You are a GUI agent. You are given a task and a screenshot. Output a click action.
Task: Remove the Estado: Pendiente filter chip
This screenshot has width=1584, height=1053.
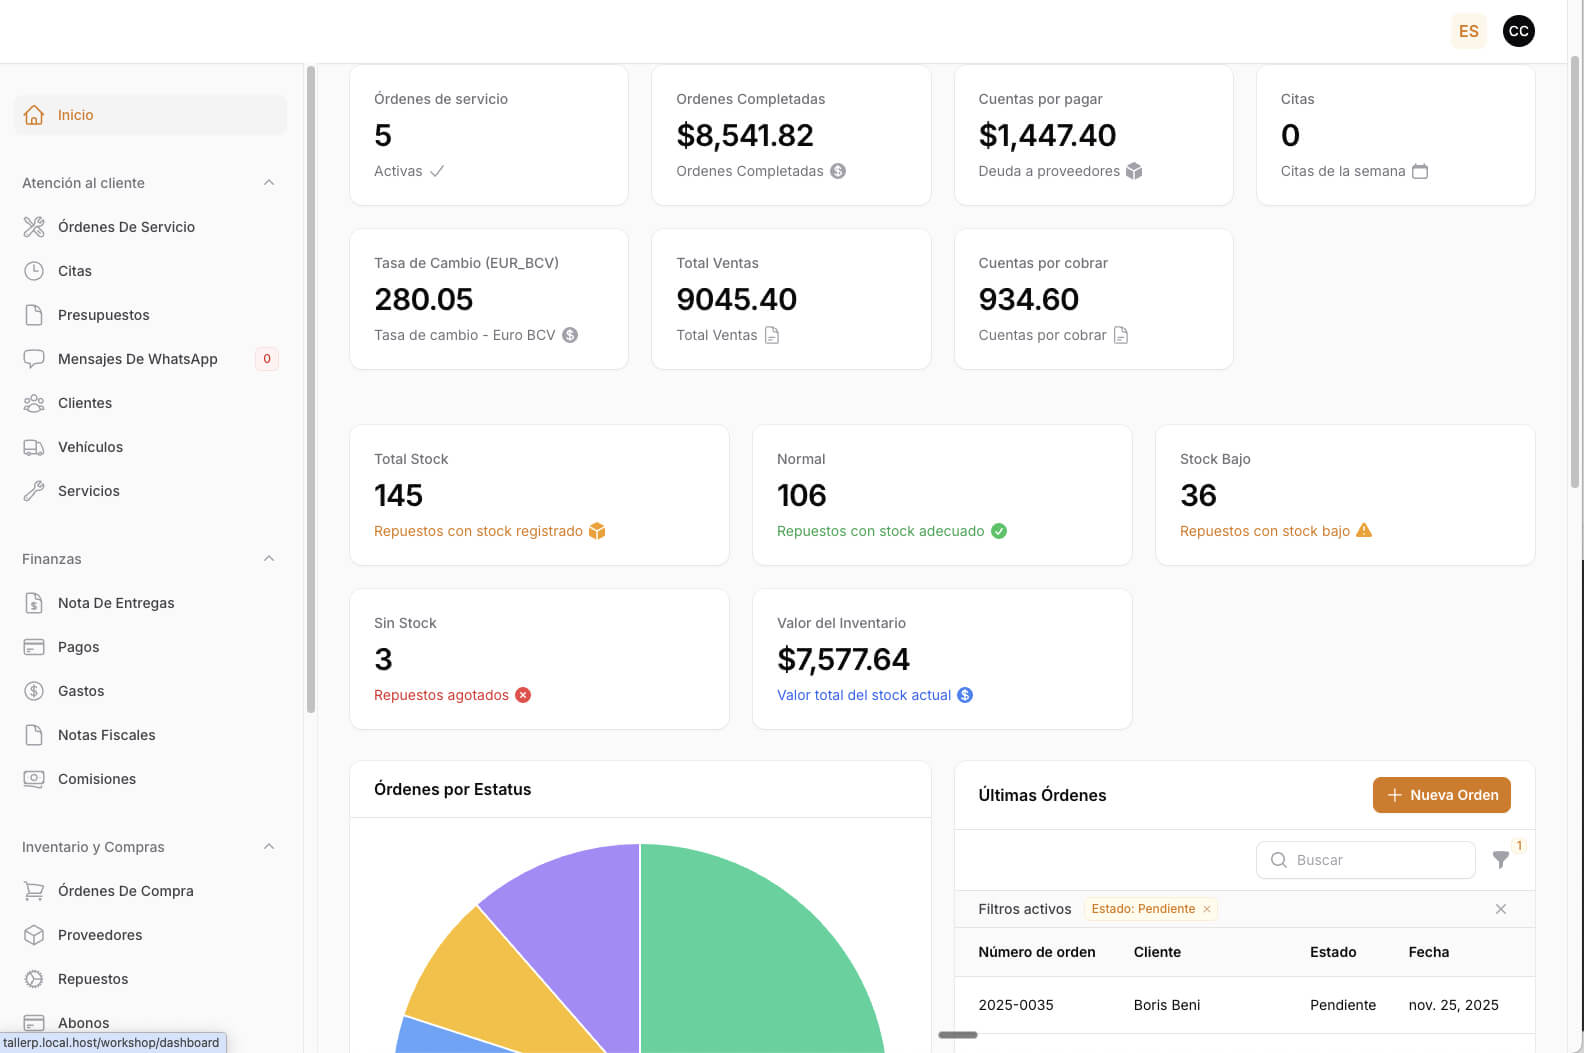point(1207,909)
